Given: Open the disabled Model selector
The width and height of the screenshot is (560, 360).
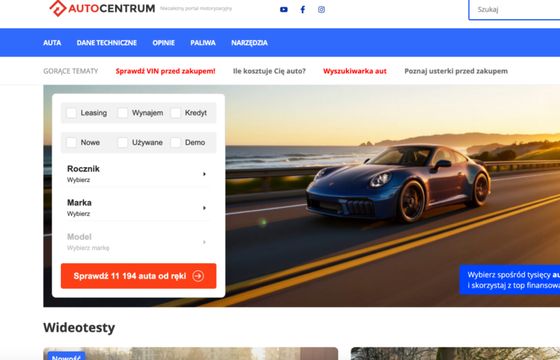Looking at the screenshot, I should tap(139, 242).
